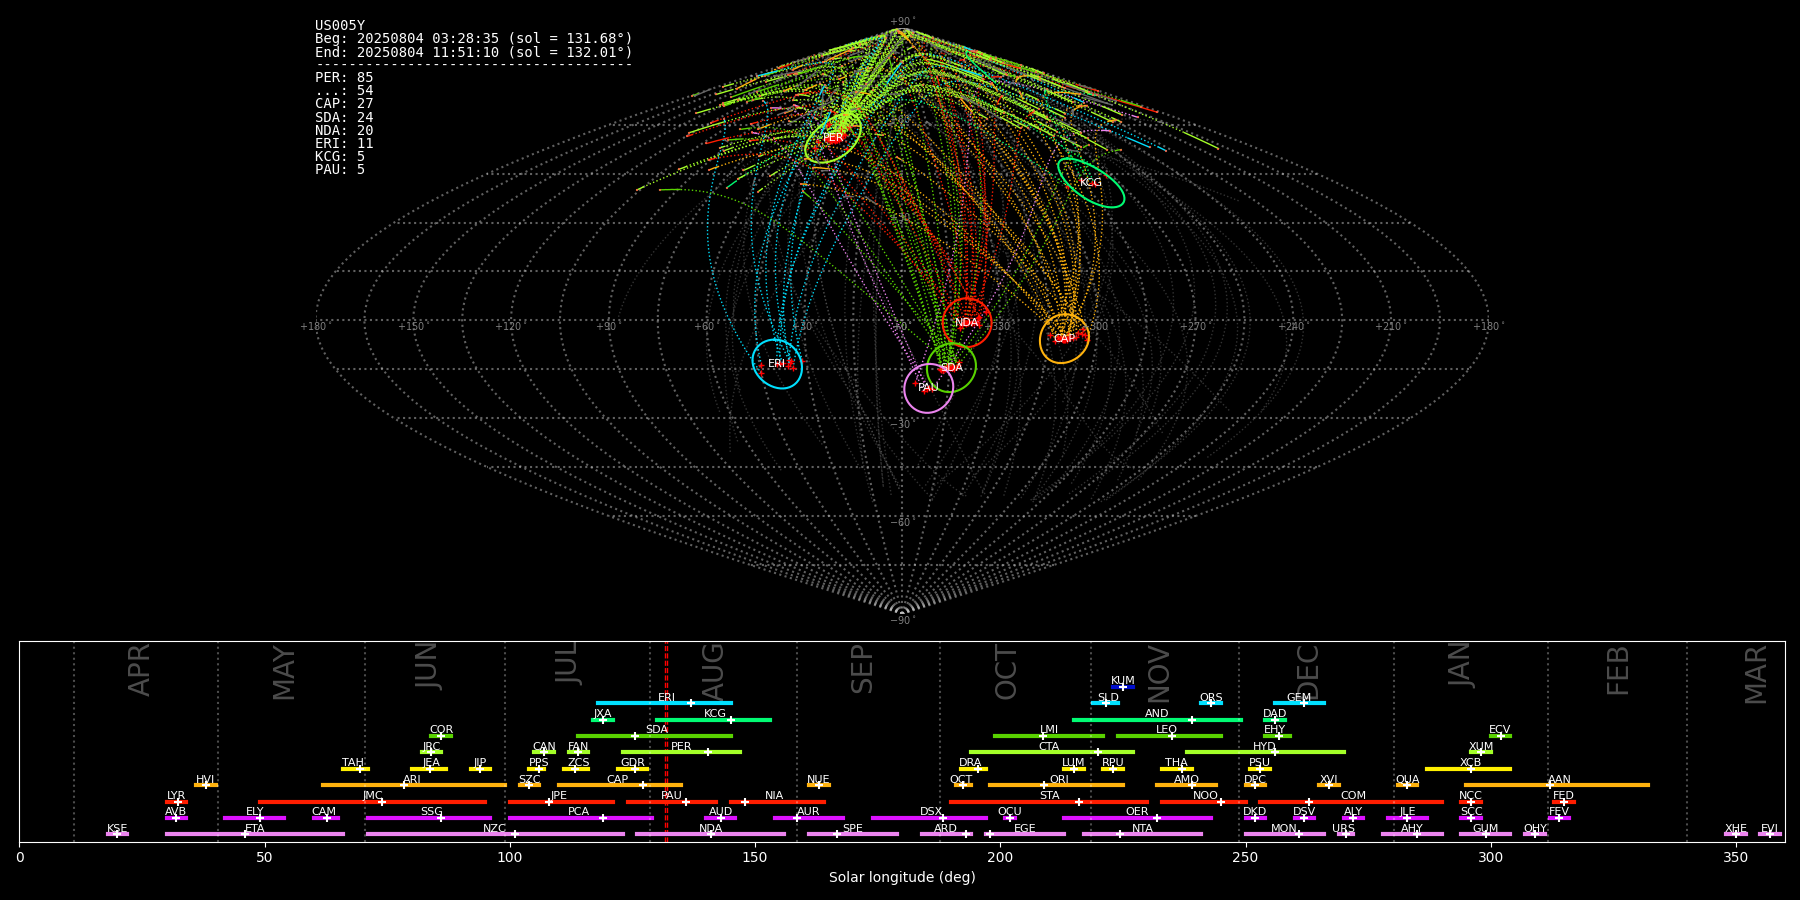The image size is (1800, 900).
Task: Click the +90° label atop the sky map
Action: coord(902,21)
